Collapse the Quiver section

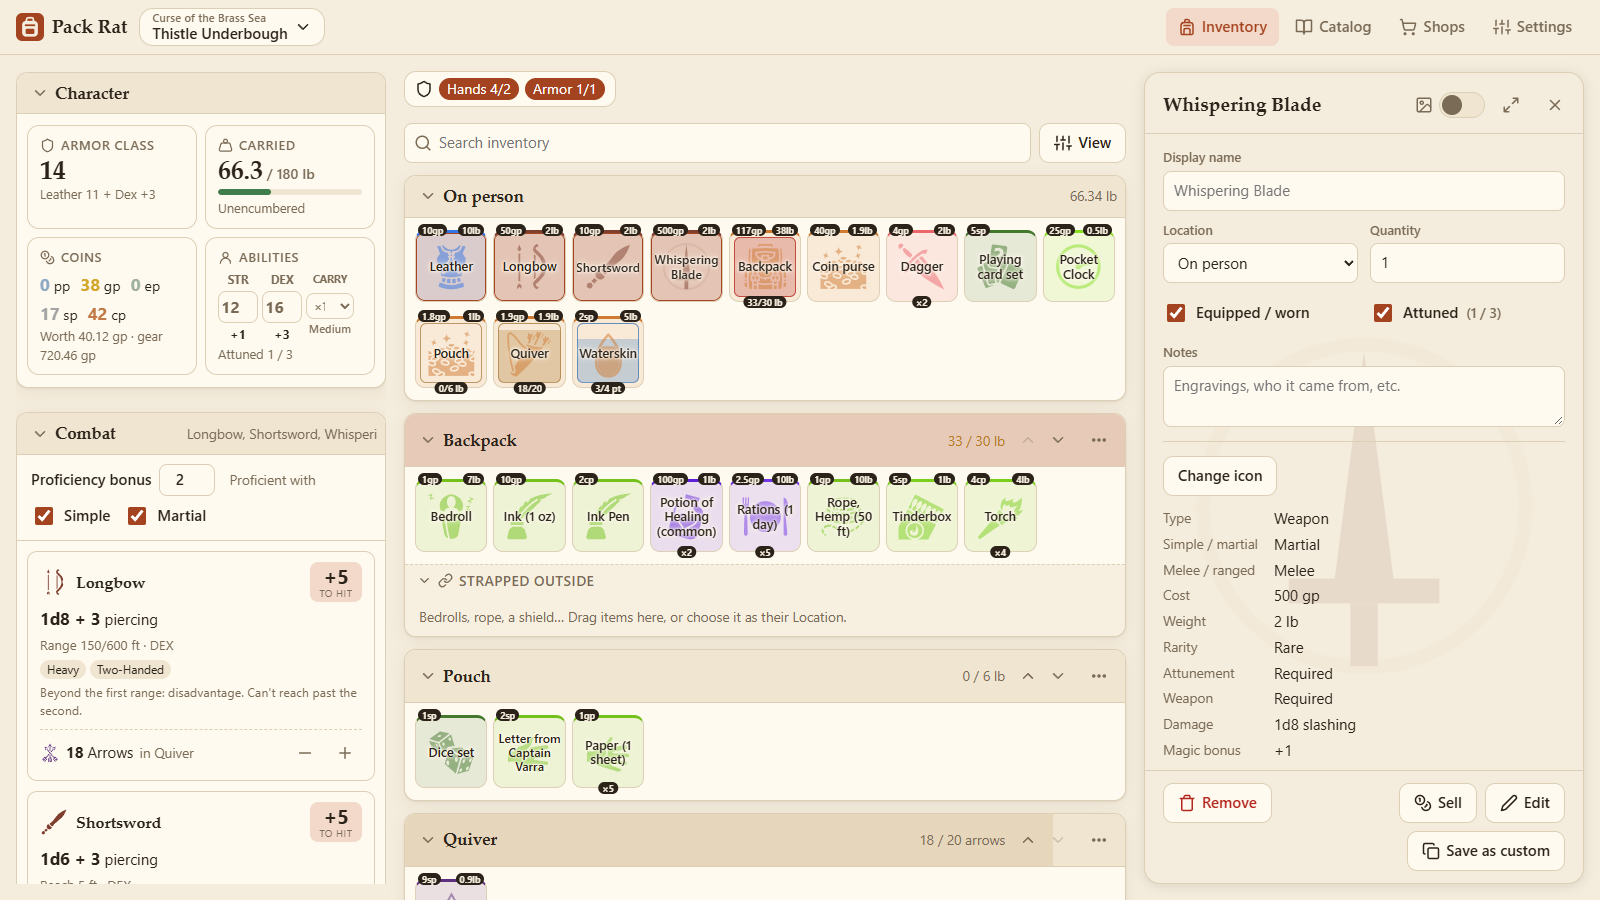point(428,839)
